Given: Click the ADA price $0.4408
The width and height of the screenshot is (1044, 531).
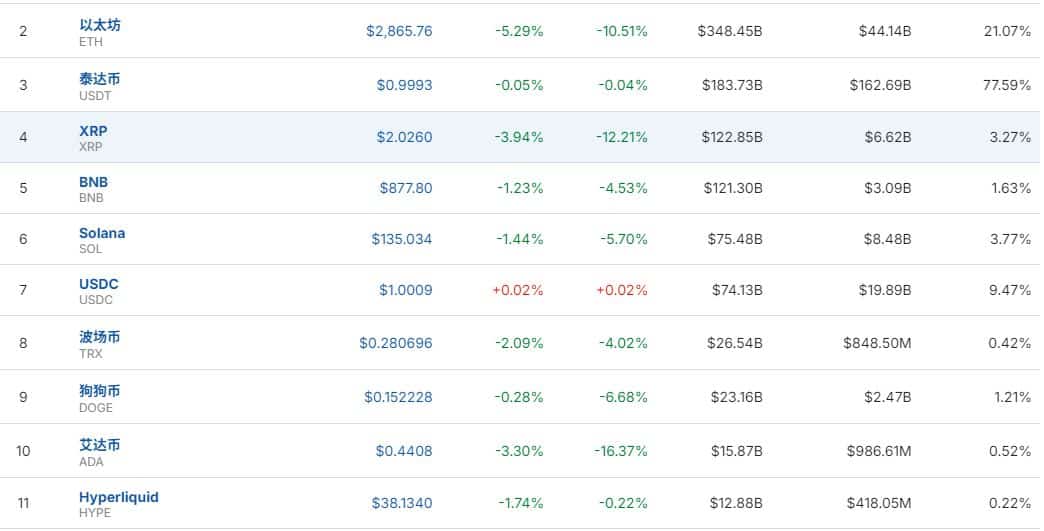Looking at the screenshot, I should [404, 451].
